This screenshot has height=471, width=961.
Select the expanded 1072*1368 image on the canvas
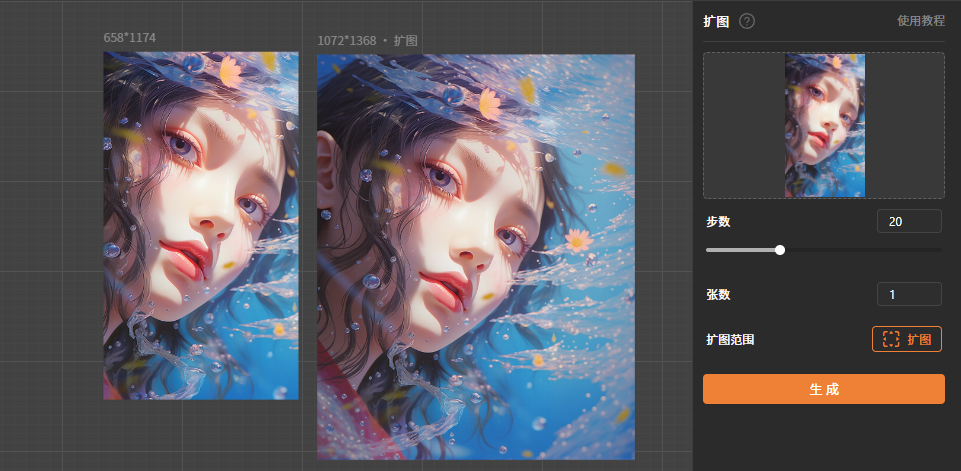(476, 257)
